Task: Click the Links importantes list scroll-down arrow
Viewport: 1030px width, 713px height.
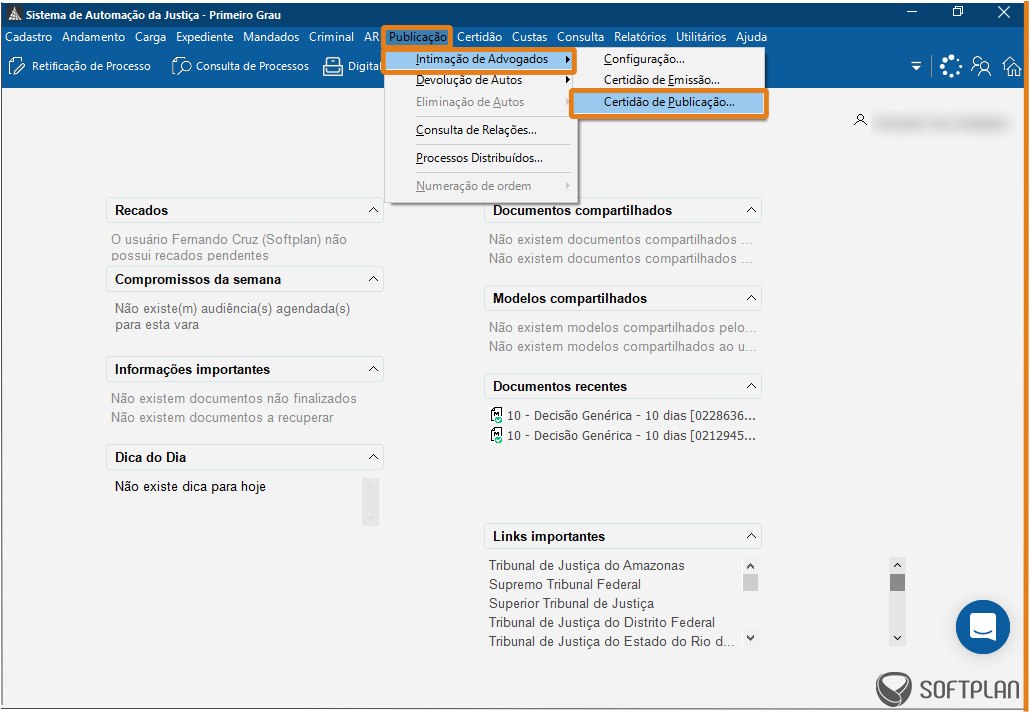Action: (x=751, y=637)
